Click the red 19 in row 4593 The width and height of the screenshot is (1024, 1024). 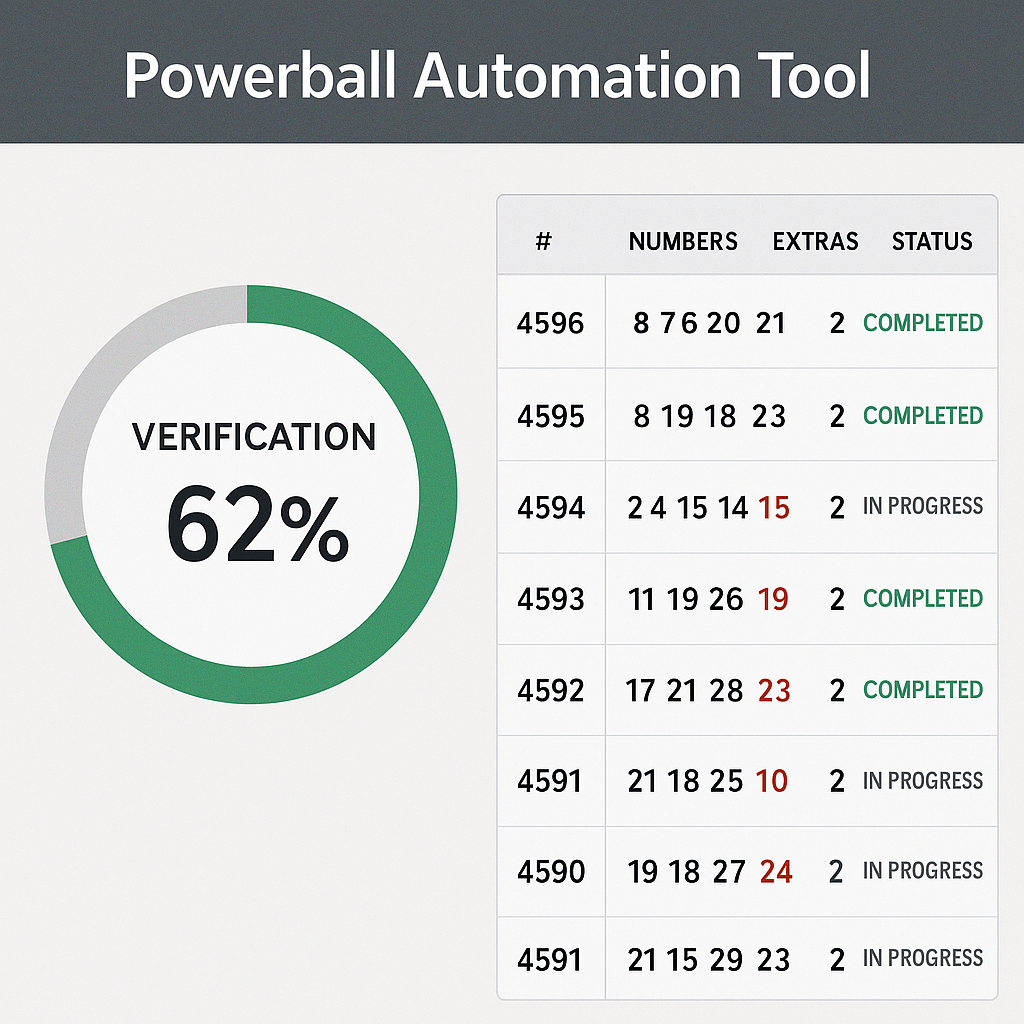click(x=773, y=600)
